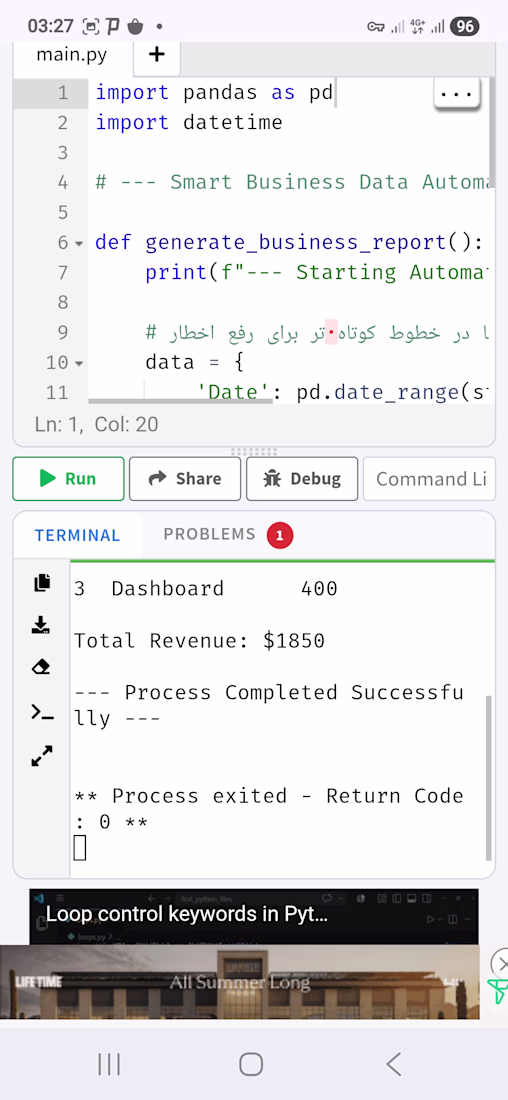Start debugging with the Debug button
508x1100 pixels.
pos(302,478)
